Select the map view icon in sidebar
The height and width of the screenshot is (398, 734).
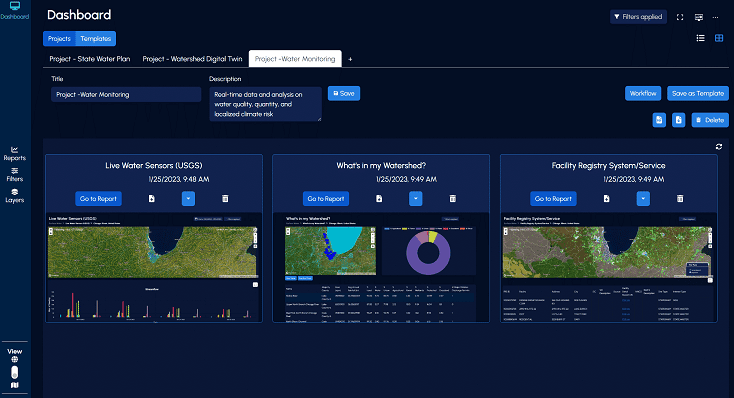click(15, 385)
